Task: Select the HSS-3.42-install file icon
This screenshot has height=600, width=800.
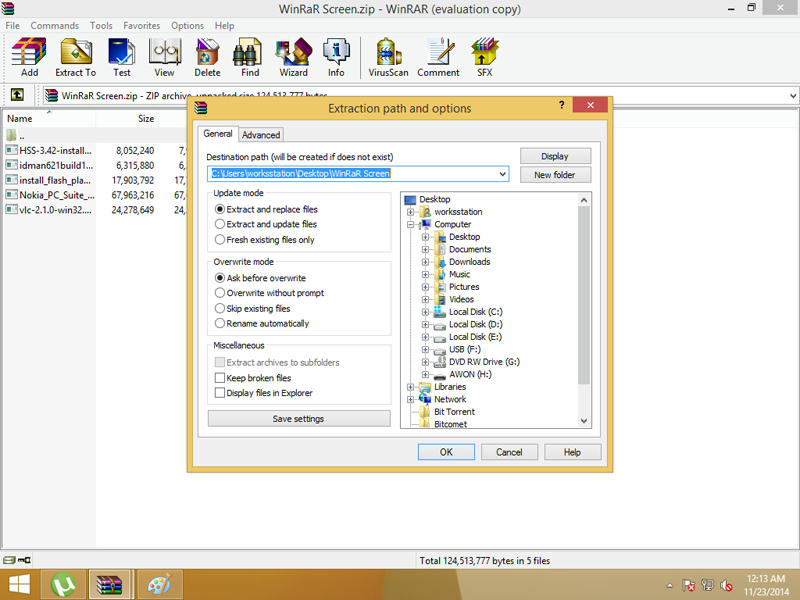Action: click(x=11, y=150)
